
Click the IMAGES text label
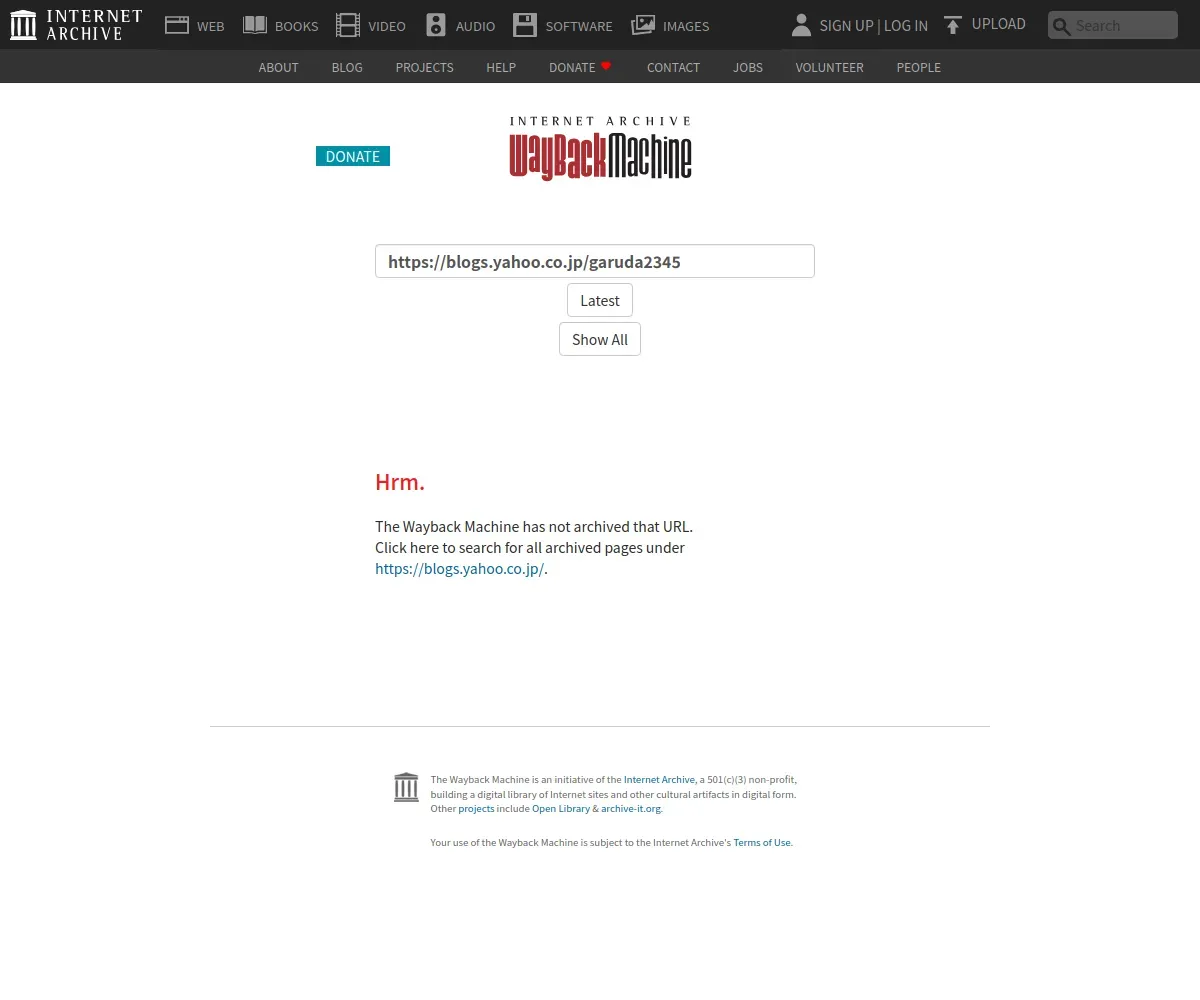click(686, 26)
